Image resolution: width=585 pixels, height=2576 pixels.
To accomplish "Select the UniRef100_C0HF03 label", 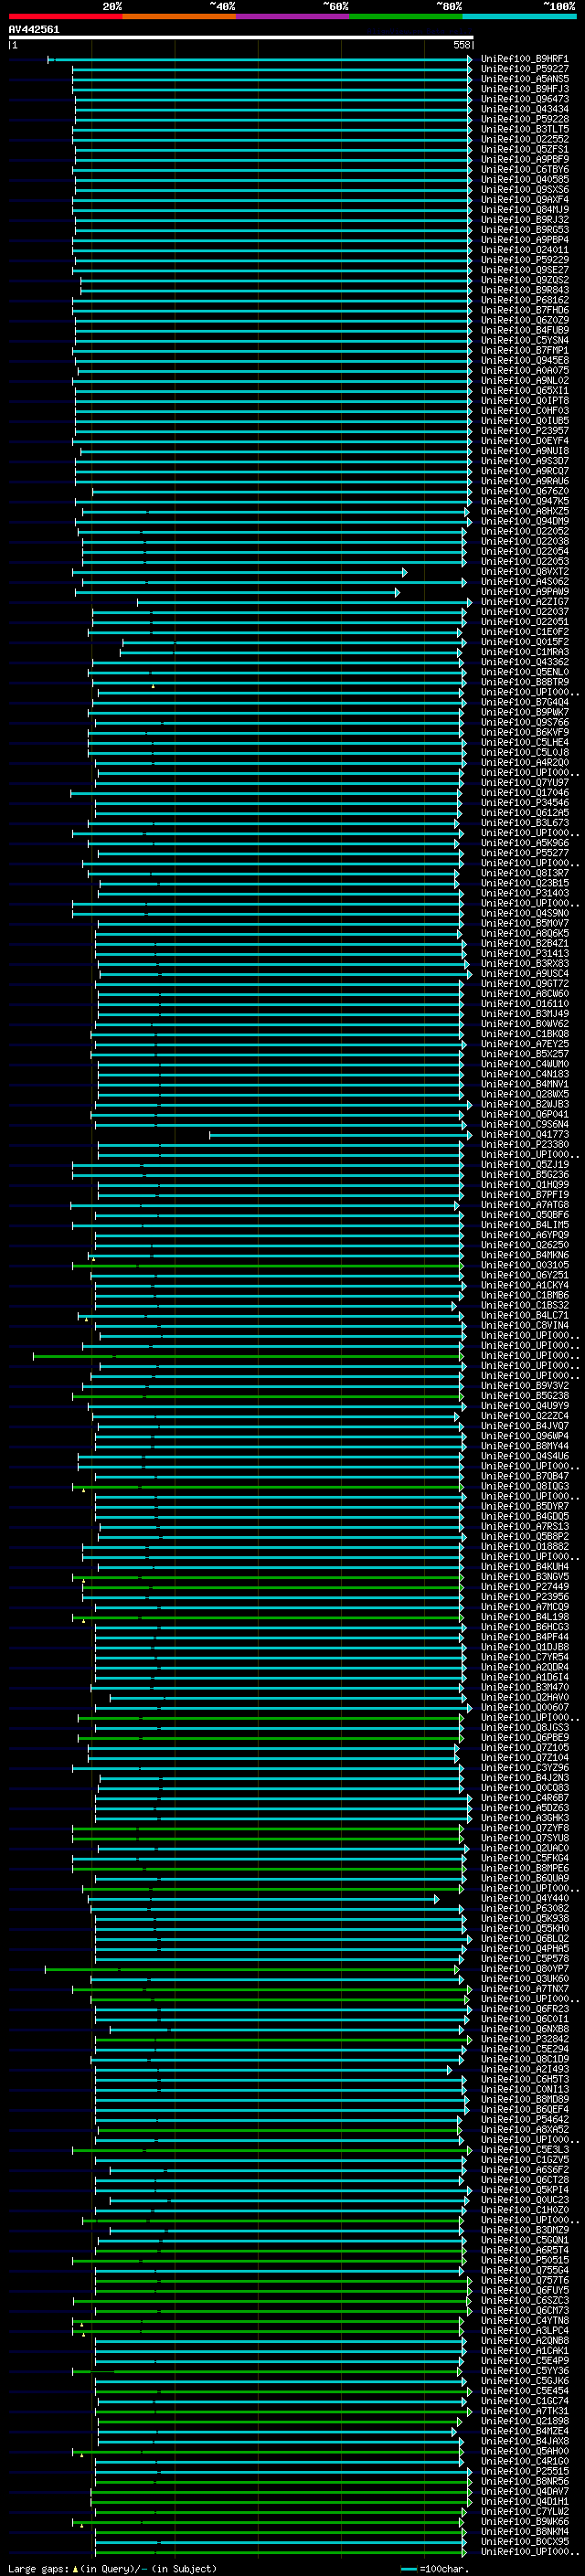I will 525,411.
